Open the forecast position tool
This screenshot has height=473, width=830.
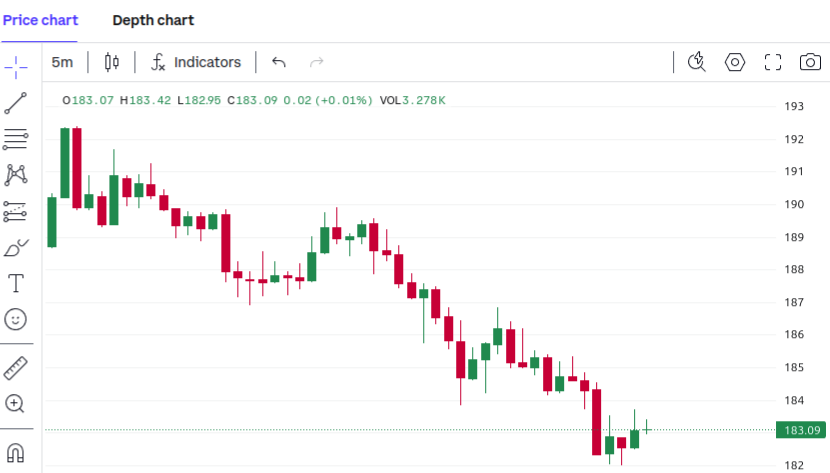point(16,211)
